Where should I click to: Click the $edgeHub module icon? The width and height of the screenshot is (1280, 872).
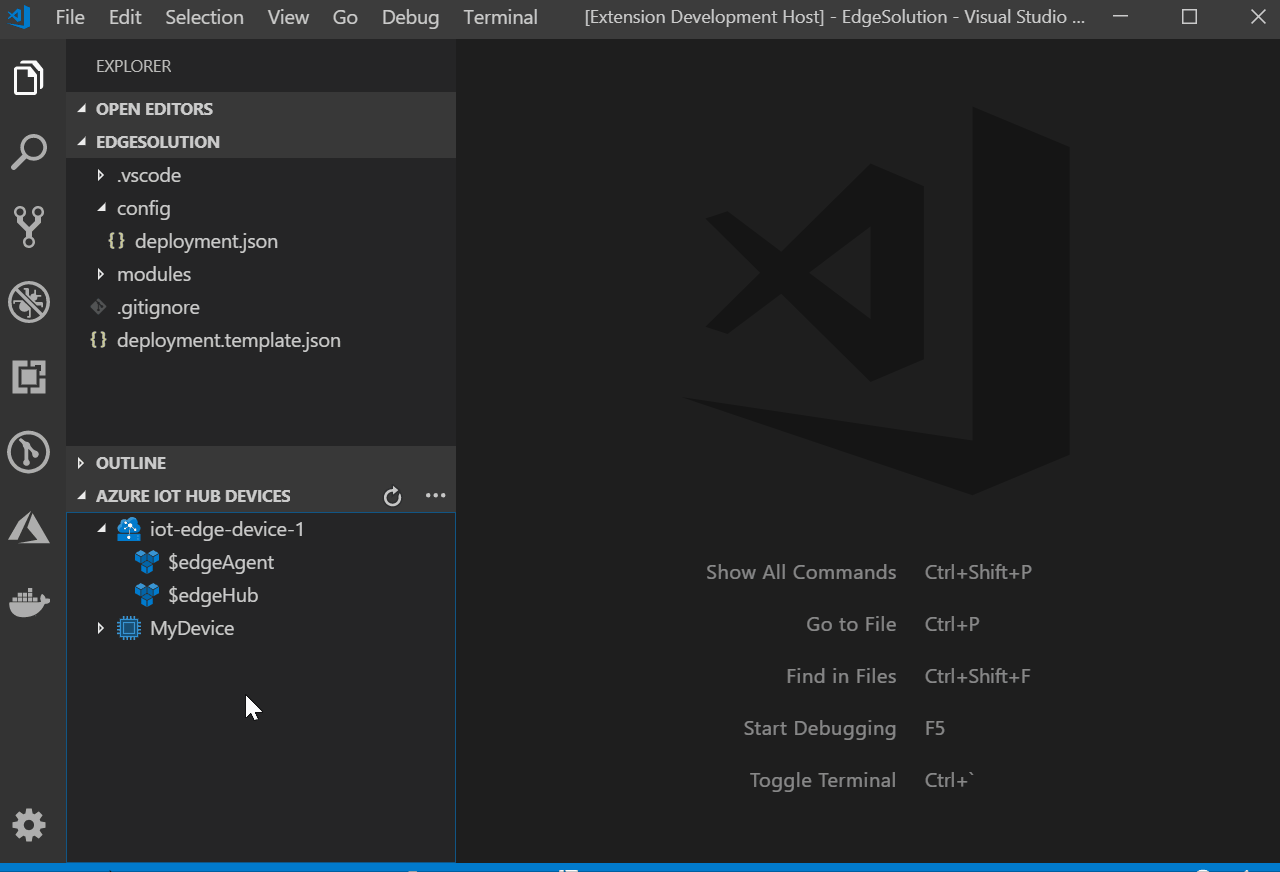pos(147,595)
